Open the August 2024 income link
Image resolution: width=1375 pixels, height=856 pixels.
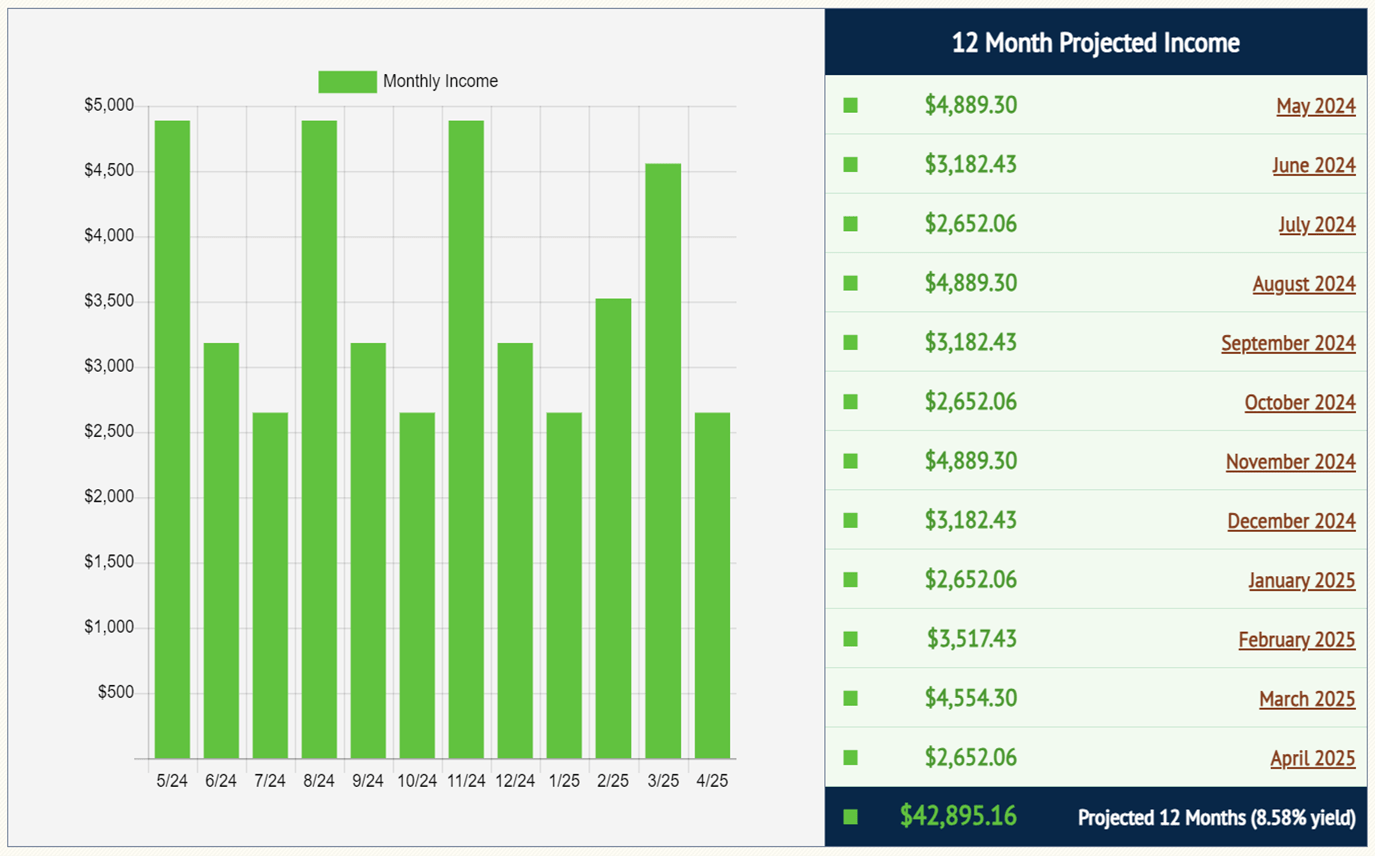1303,283
